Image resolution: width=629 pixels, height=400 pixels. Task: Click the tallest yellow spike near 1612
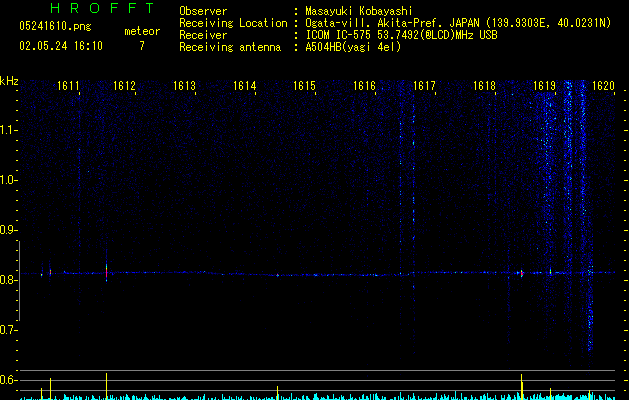pyautogui.click(x=106, y=386)
